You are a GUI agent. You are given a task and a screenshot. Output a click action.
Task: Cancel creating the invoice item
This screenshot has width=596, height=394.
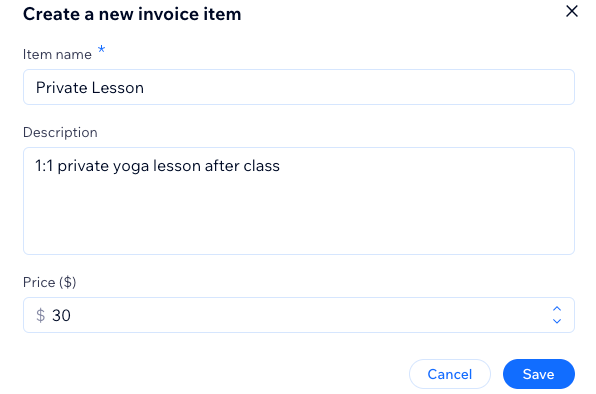(x=450, y=374)
